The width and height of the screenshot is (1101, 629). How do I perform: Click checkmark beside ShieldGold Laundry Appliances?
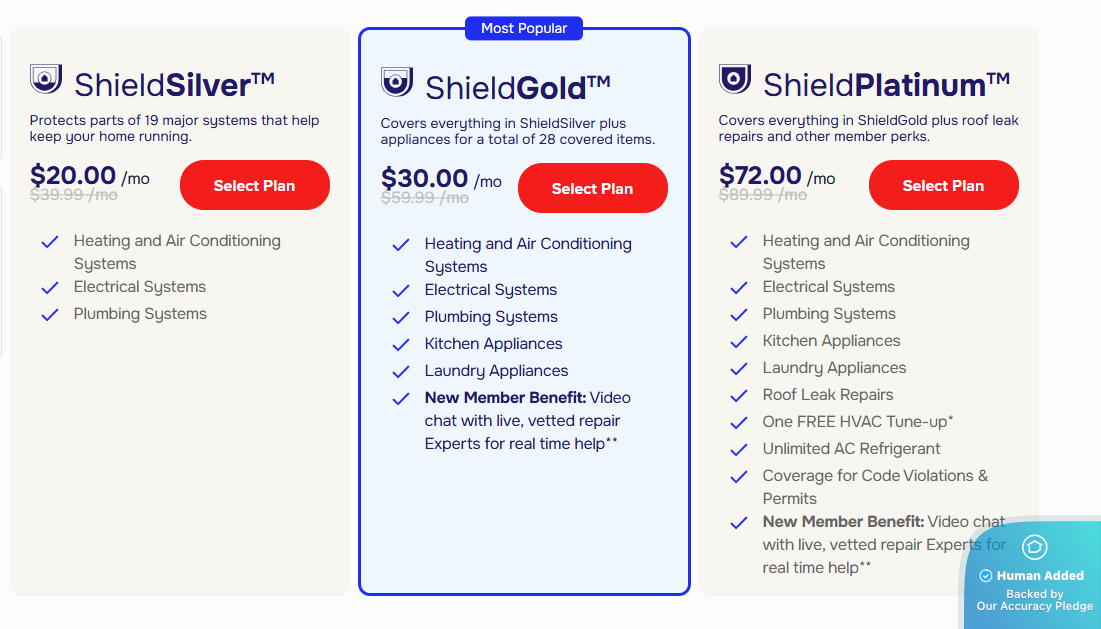pos(402,372)
